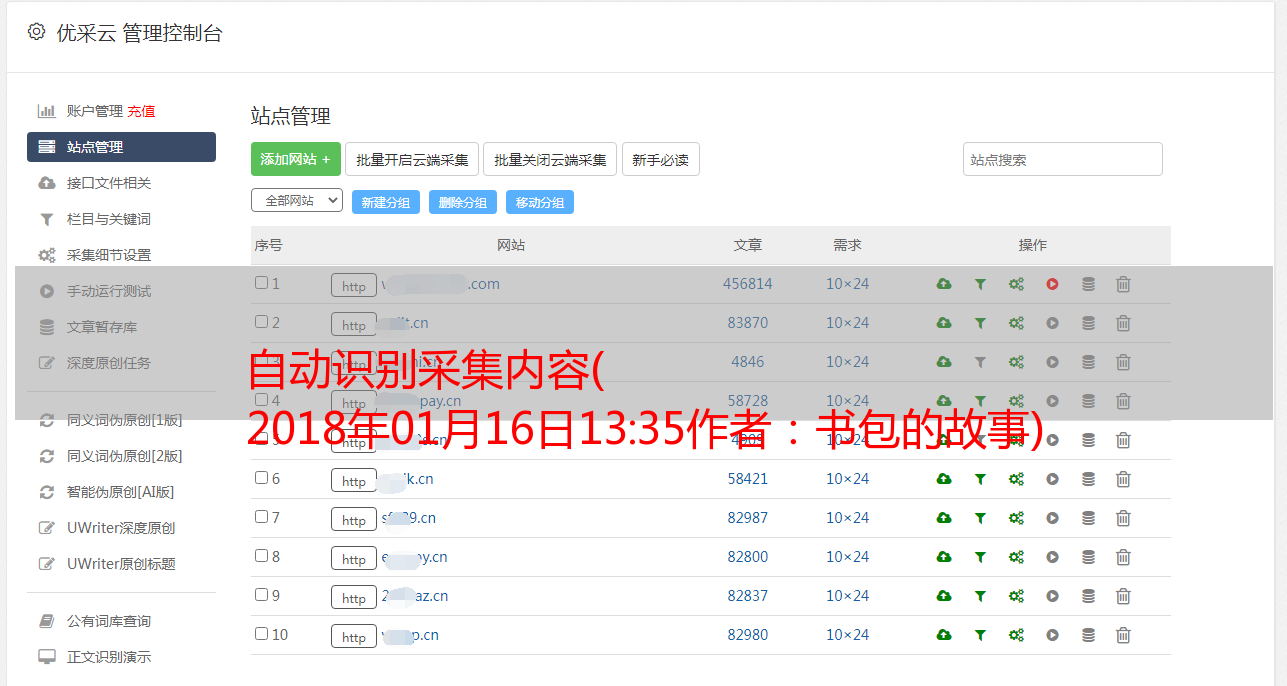Click gears icon in row 10
This screenshot has width=1287, height=686.
tap(1016, 635)
